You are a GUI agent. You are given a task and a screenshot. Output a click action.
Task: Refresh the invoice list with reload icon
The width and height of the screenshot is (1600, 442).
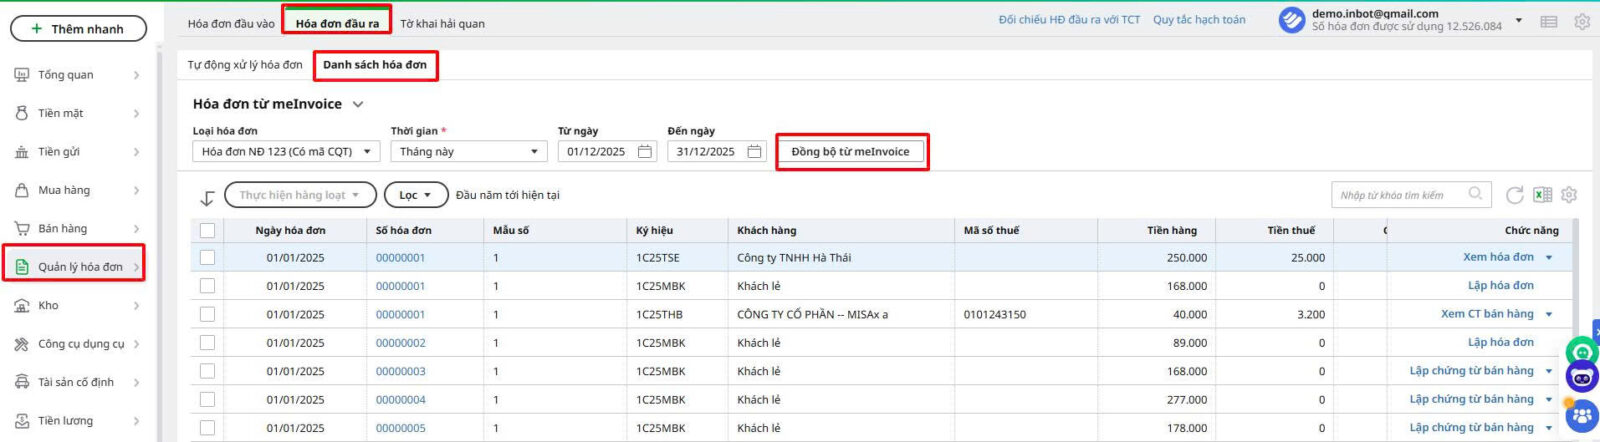1515,195
